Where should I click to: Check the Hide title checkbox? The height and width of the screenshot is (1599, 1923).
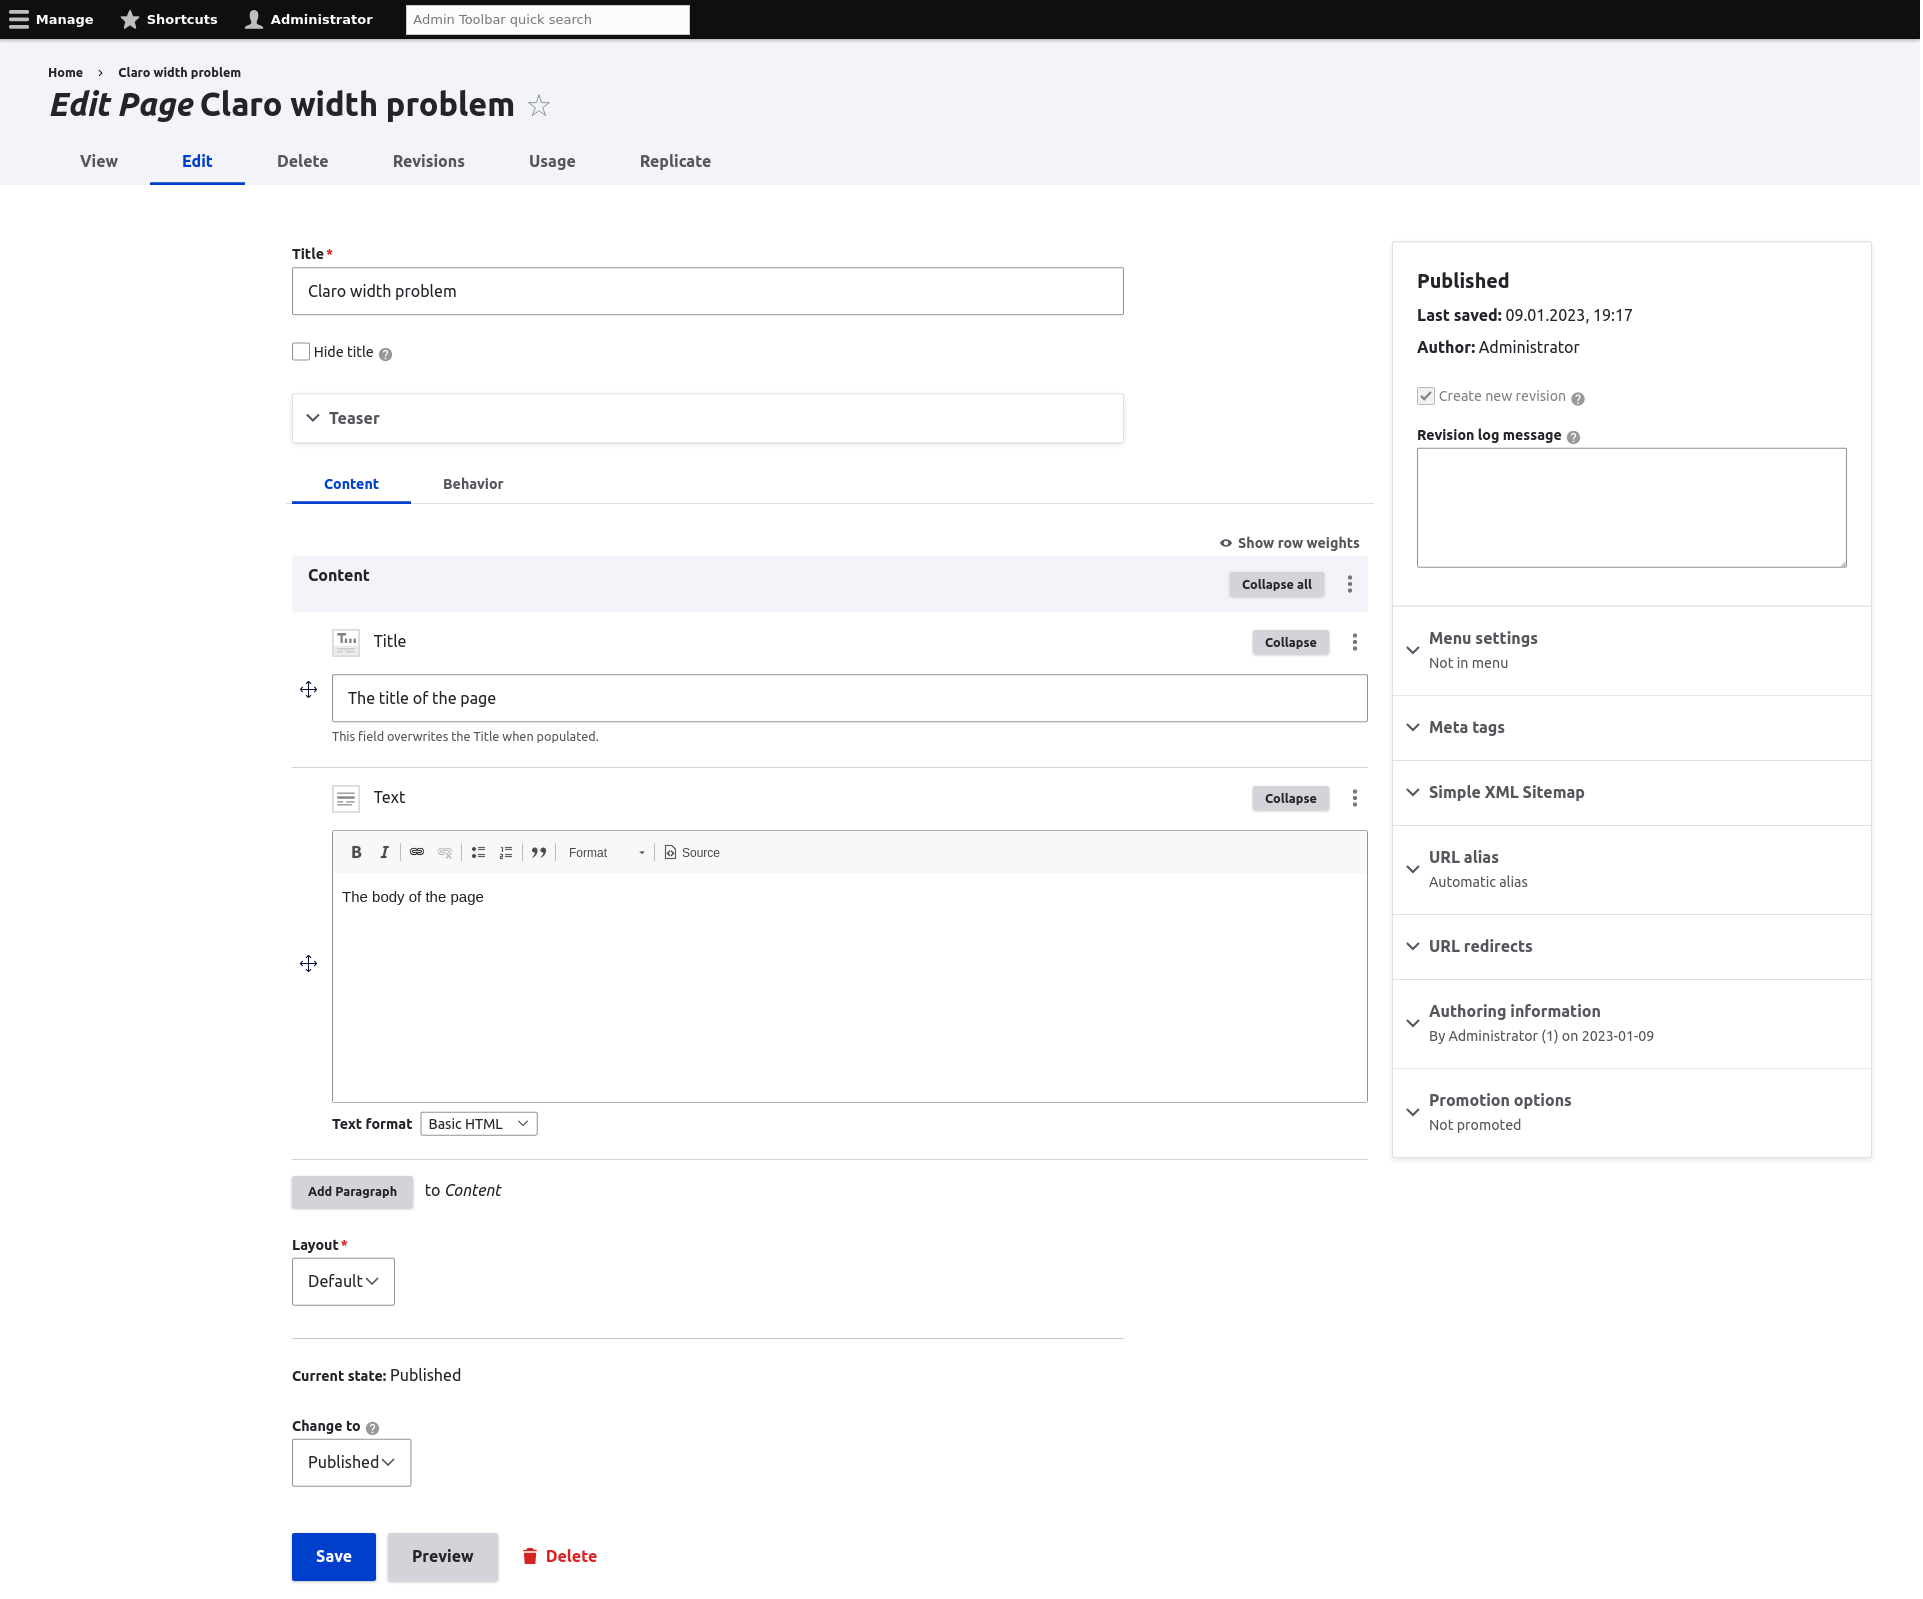(x=300, y=351)
